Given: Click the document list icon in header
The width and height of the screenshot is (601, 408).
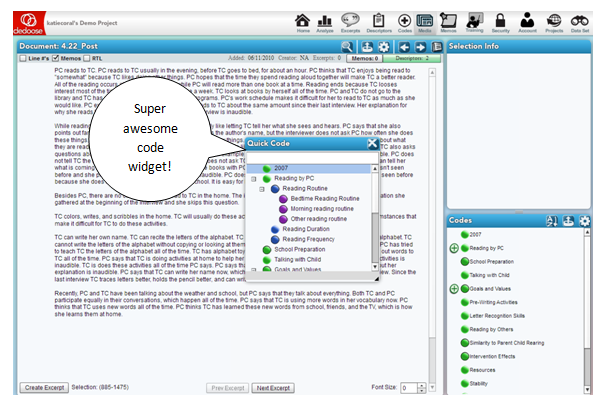Looking at the screenshot, I should click(437, 47).
